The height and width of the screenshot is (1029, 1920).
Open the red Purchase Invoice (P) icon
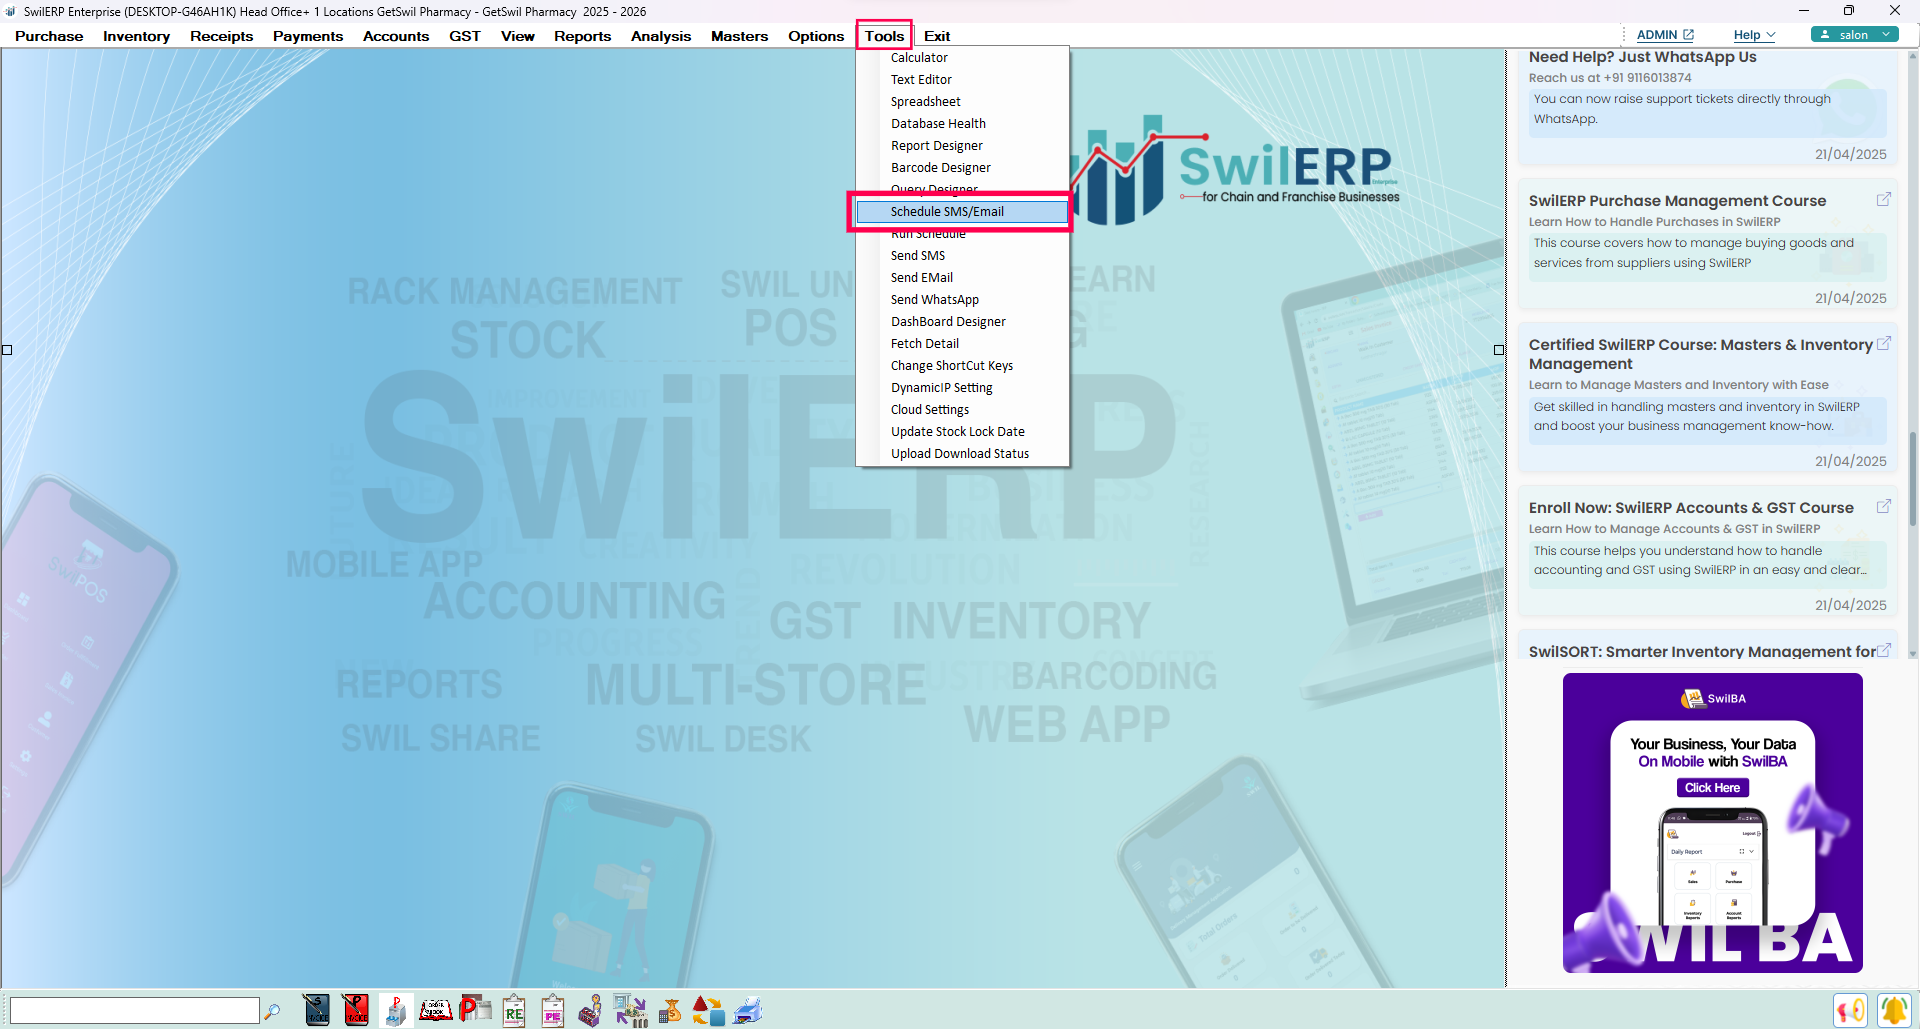[356, 1010]
